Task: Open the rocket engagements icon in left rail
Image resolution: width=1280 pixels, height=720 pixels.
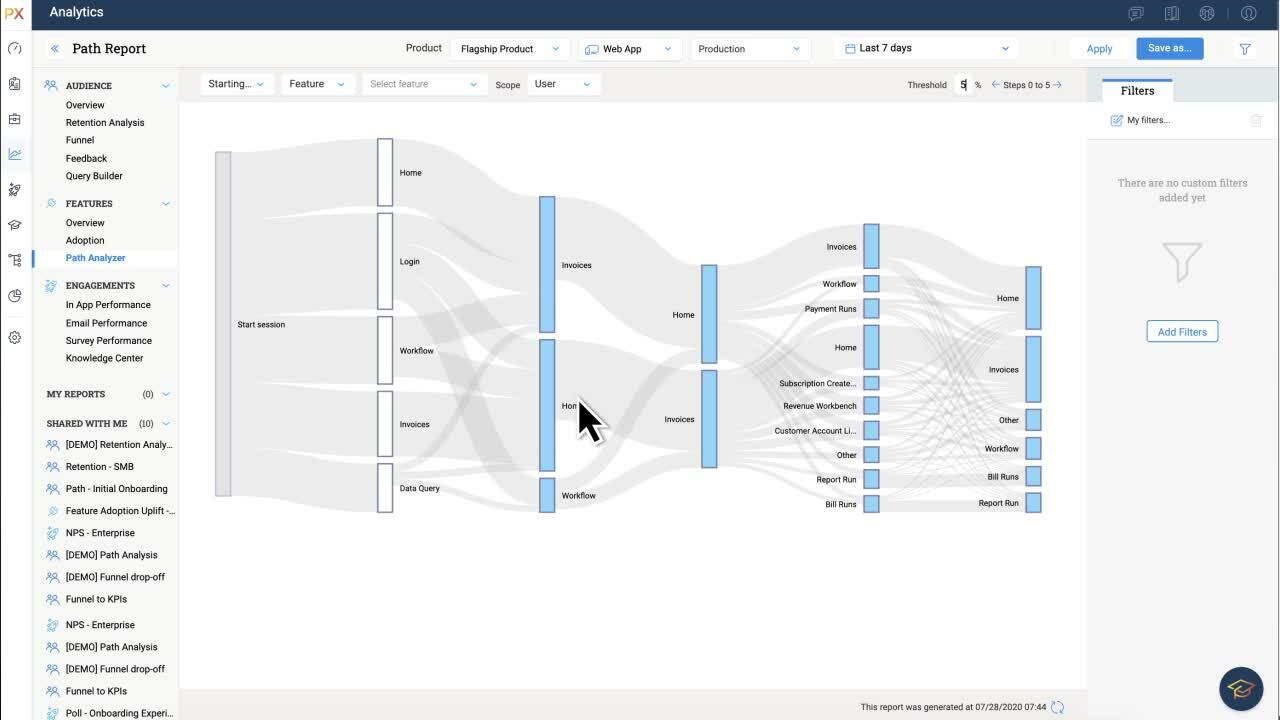Action: click(14, 189)
